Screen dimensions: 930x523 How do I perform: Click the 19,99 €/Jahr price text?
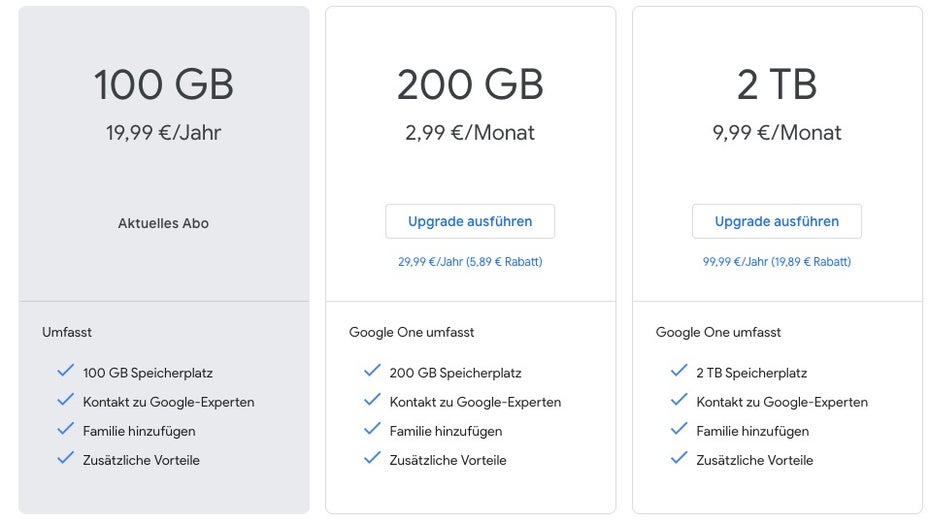click(163, 133)
